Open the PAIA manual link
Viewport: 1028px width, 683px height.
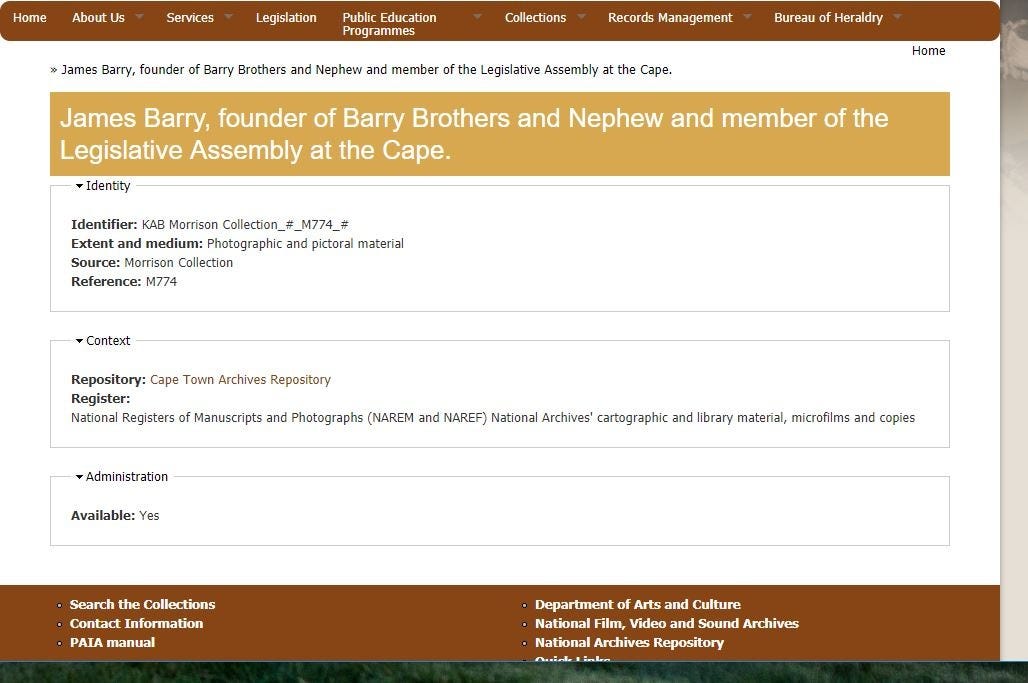(x=112, y=642)
